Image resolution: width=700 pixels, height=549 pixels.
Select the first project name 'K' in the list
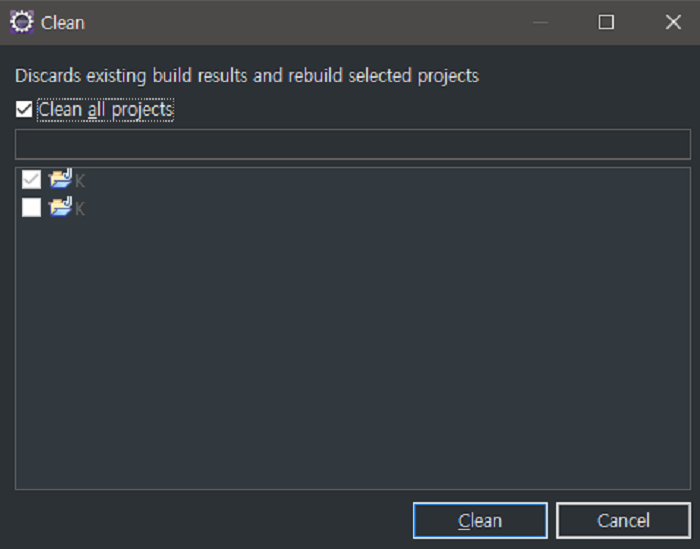tap(80, 181)
